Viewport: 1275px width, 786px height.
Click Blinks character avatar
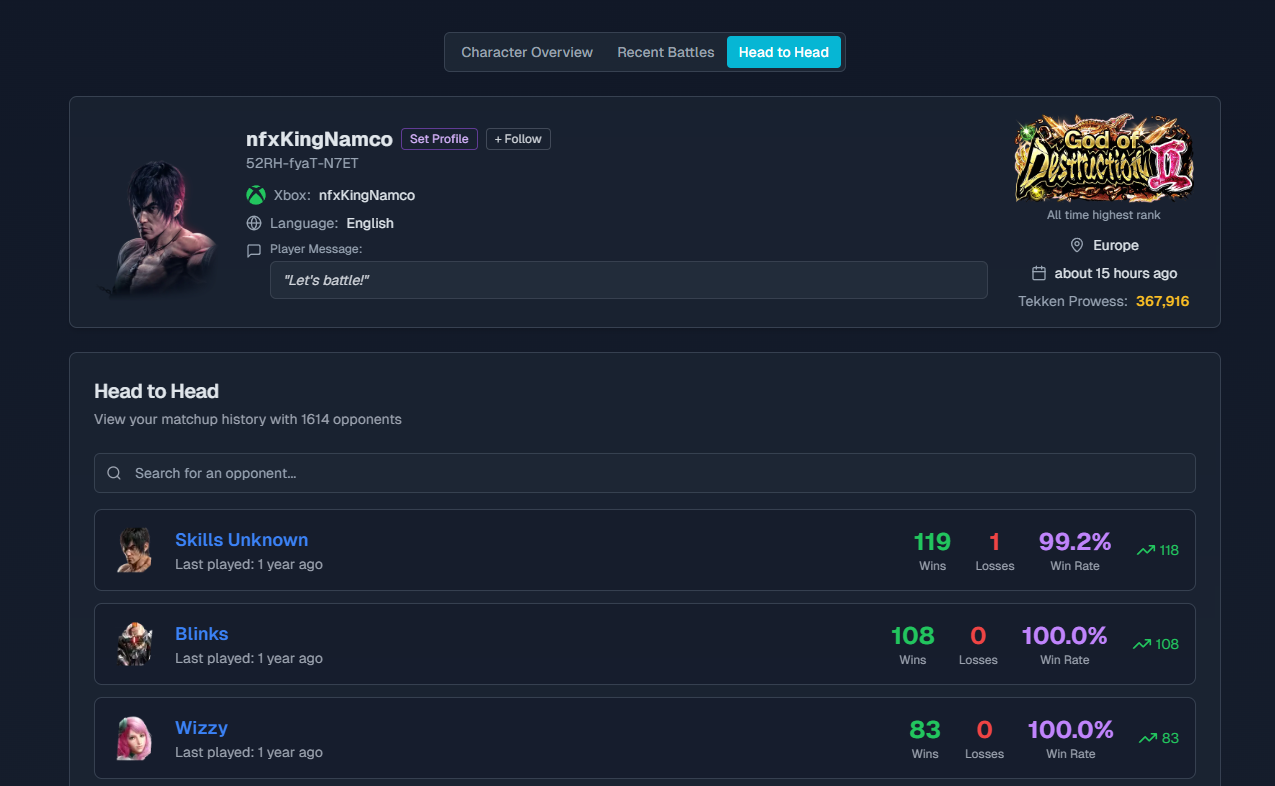(x=134, y=644)
